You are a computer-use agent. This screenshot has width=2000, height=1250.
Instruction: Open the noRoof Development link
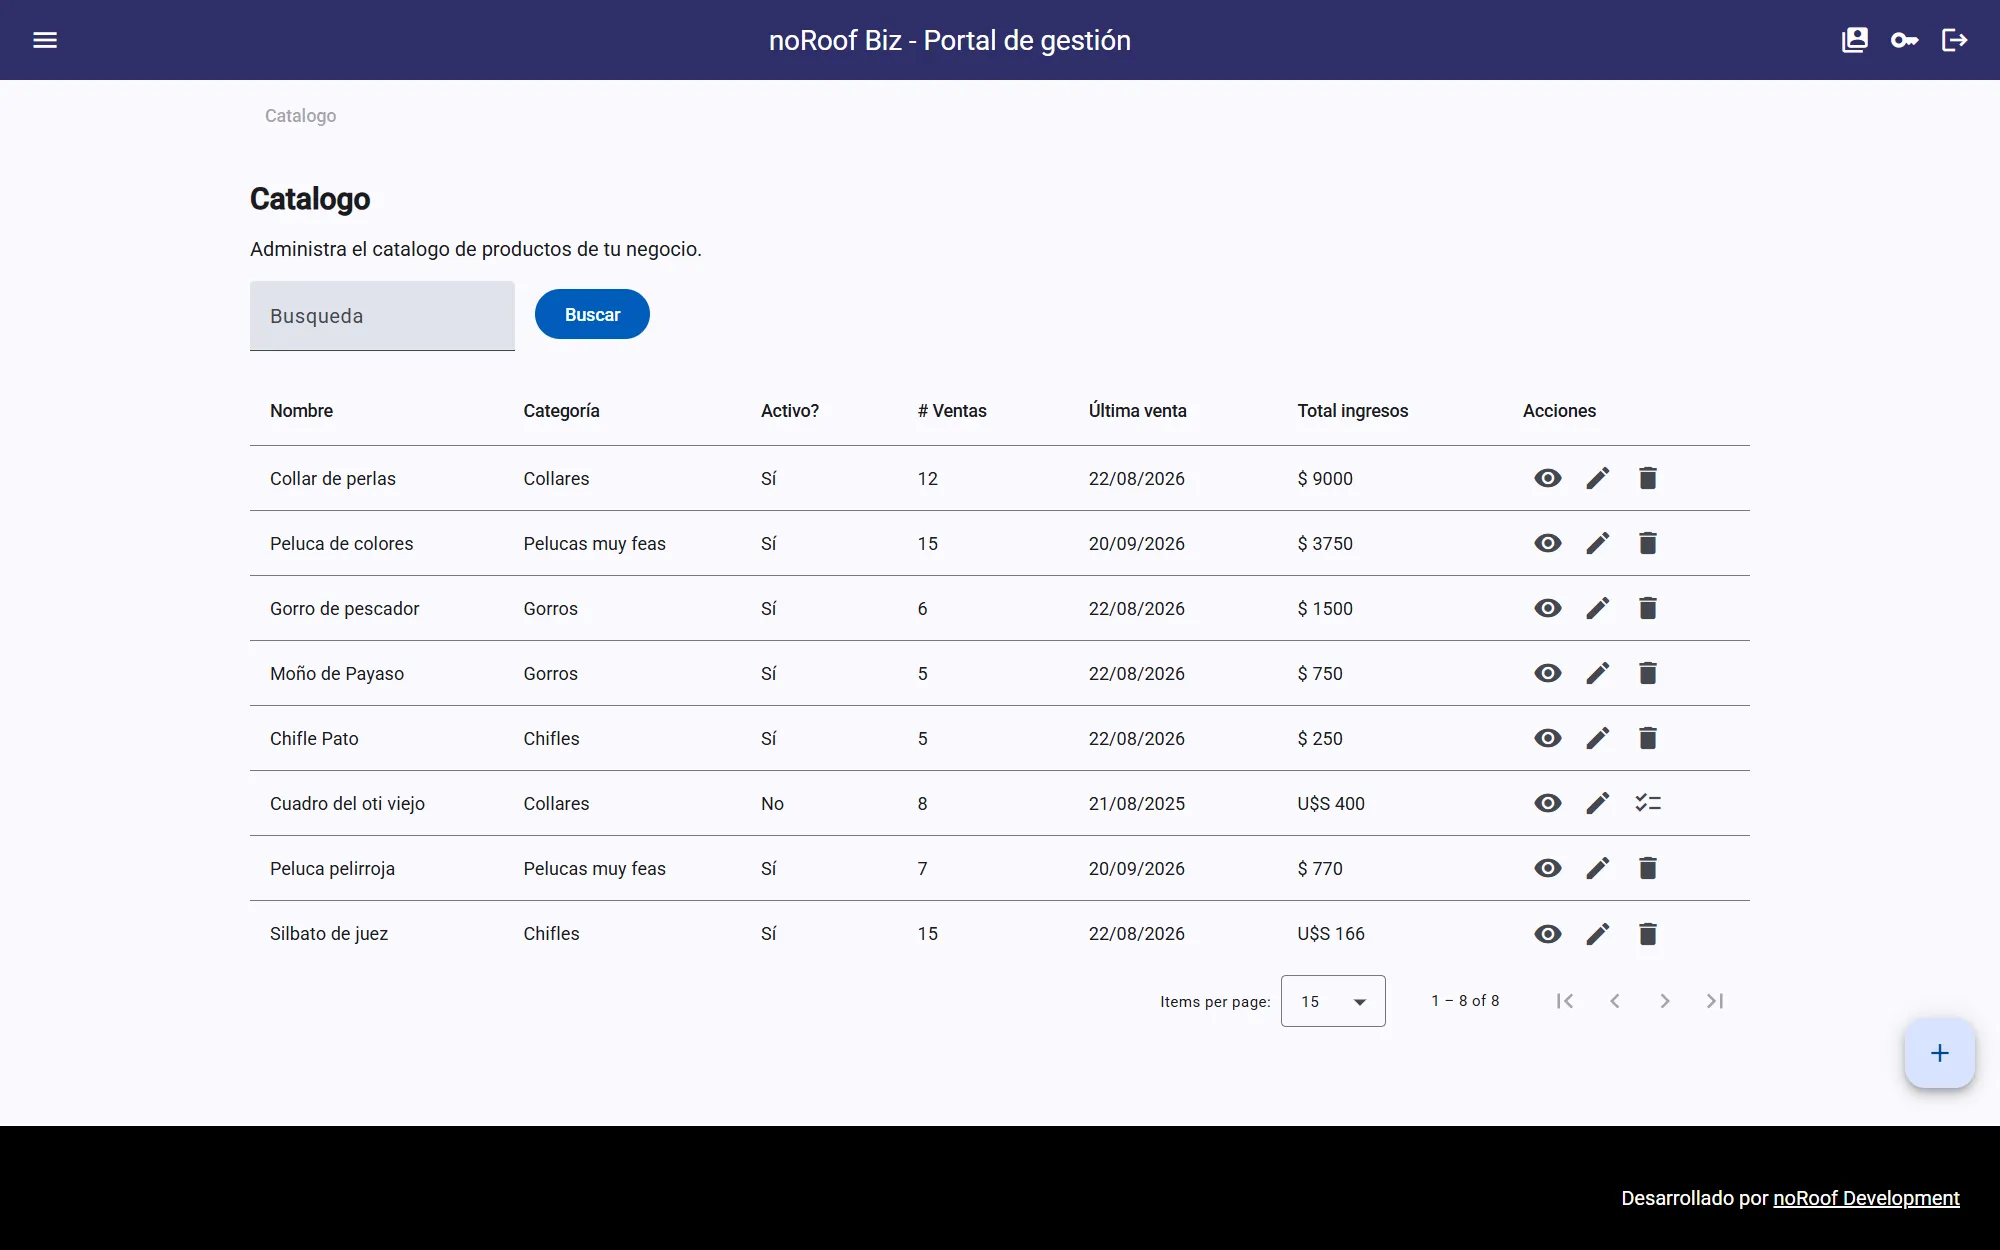pyautogui.click(x=1866, y=1198)
